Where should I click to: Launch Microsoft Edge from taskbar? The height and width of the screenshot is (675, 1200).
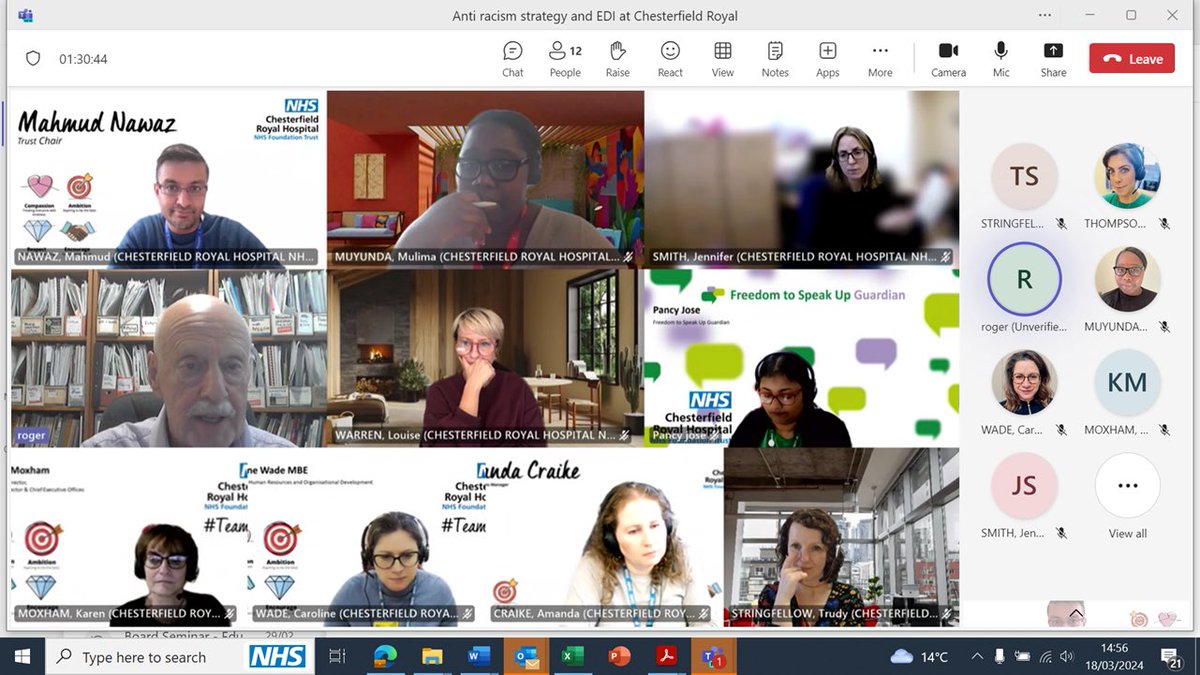(385, 657)
